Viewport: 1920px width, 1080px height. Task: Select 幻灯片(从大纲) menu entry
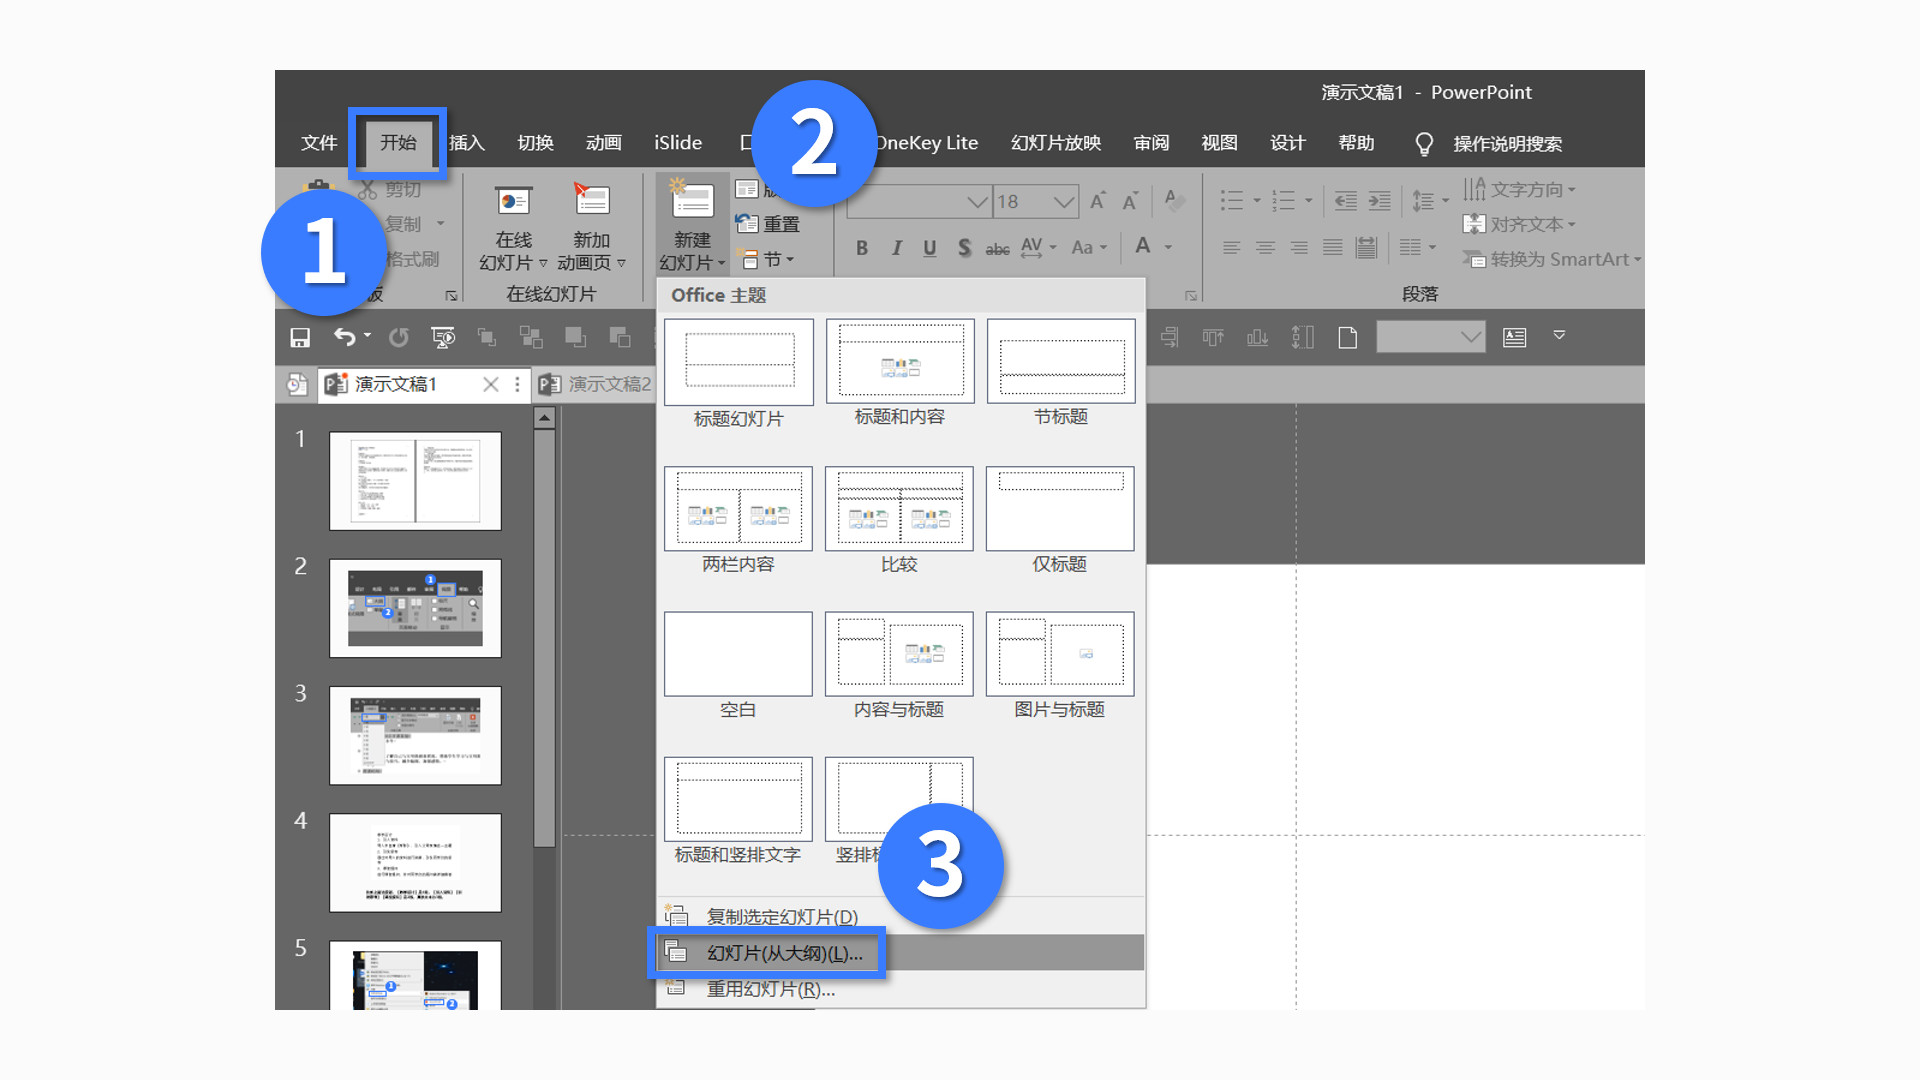click(784, 953)
